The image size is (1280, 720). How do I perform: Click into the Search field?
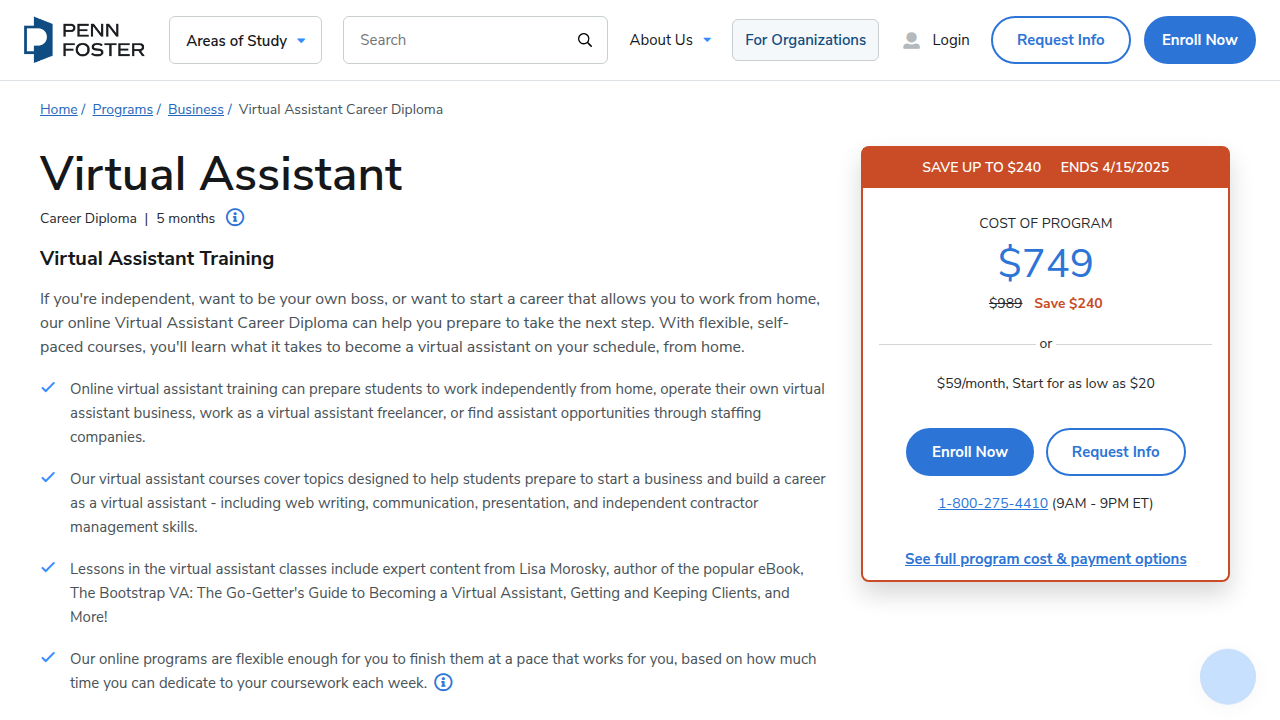(x=475, y=40)
